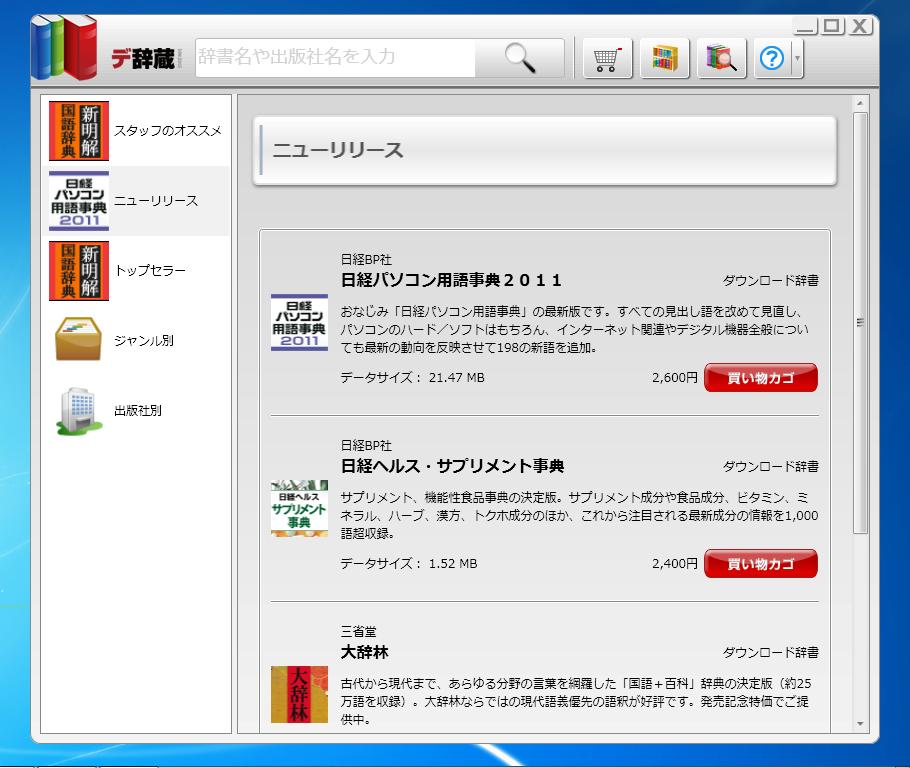Click the デ辞蔵 books logo
The width and height of the screenshot is (910, 768).
pos(64,48)
